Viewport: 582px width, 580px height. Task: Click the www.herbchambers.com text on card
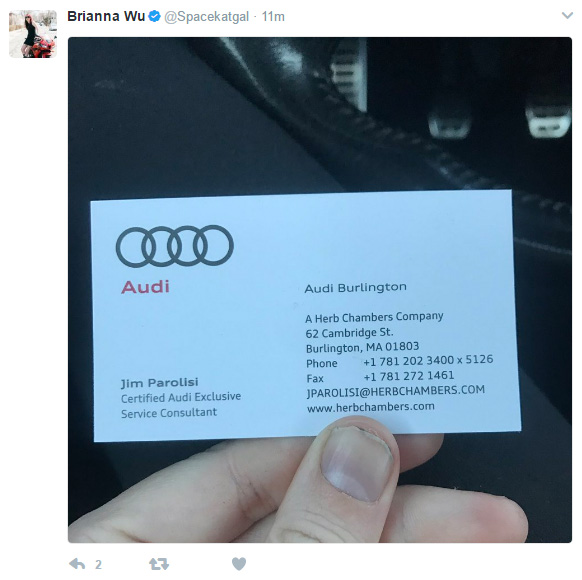coord(371,407)
